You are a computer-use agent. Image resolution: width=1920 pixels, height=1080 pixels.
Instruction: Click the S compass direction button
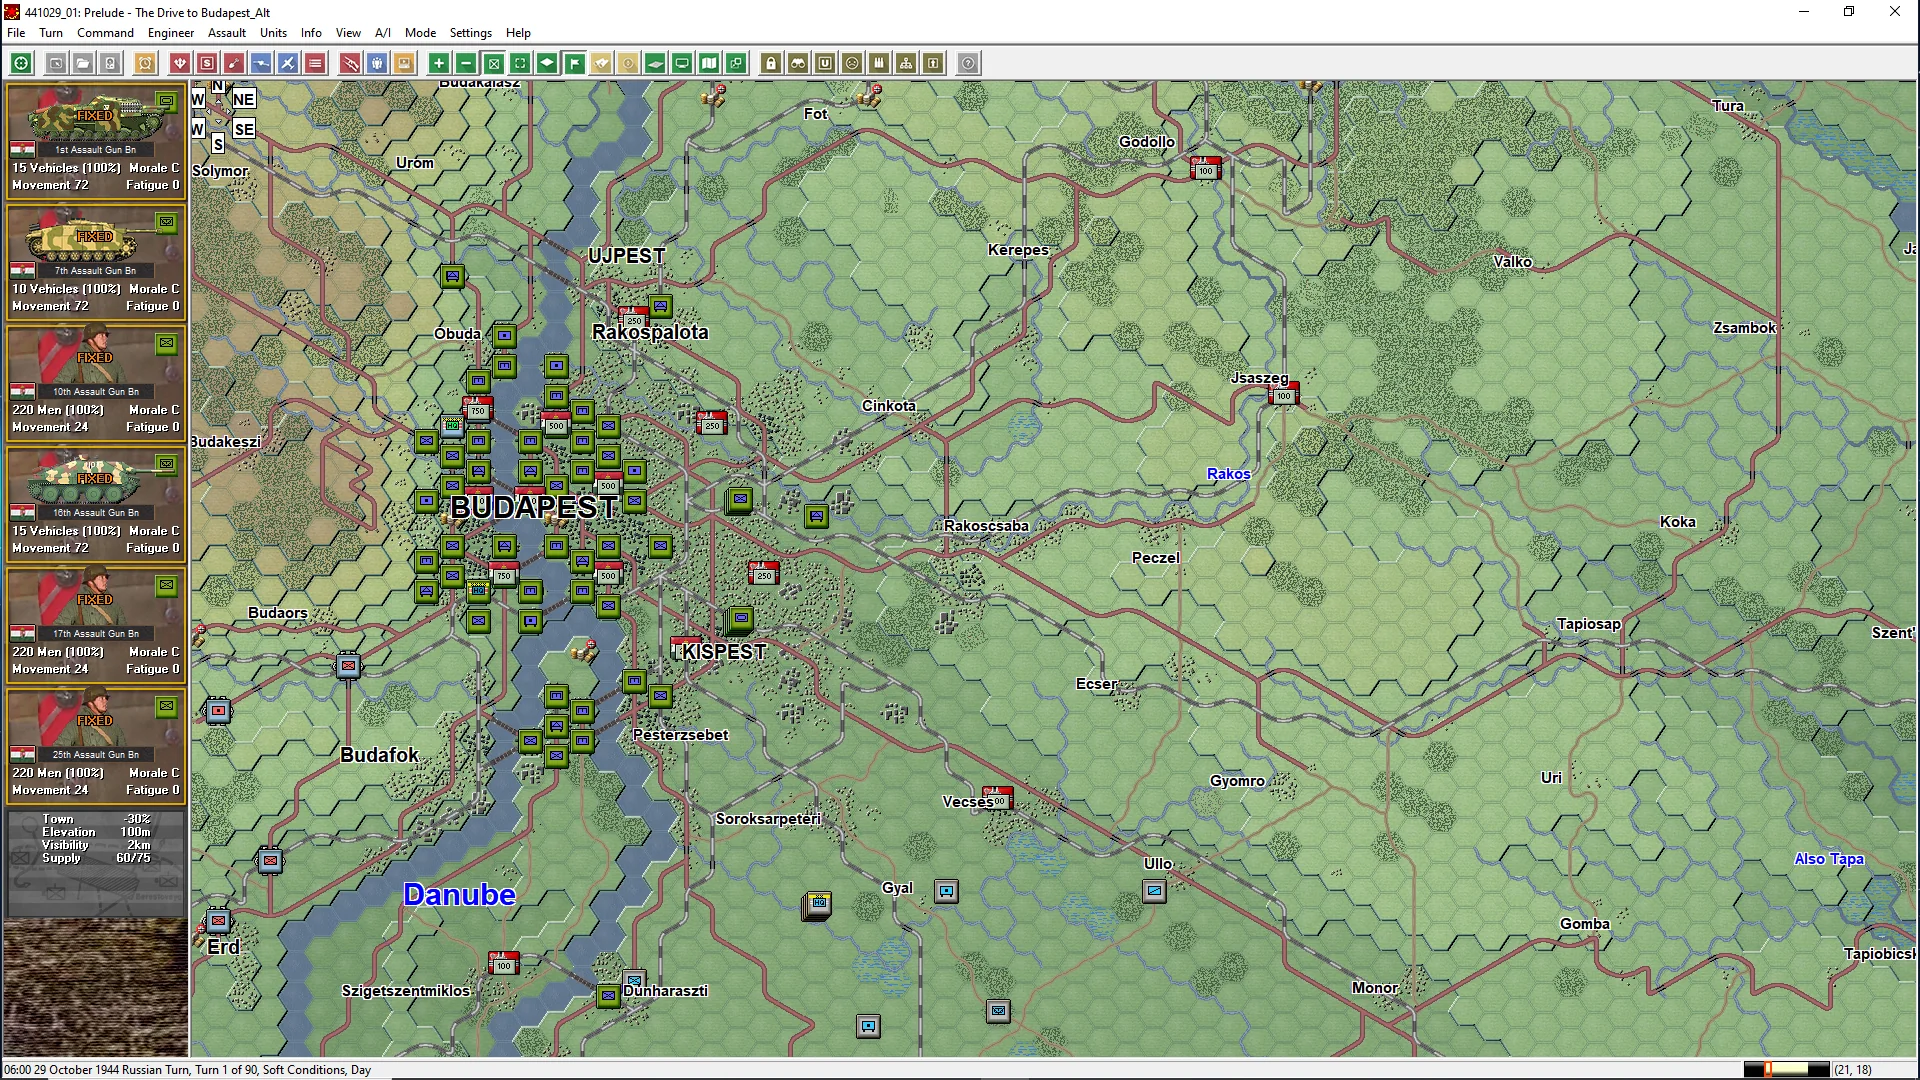tap(218, 144)
